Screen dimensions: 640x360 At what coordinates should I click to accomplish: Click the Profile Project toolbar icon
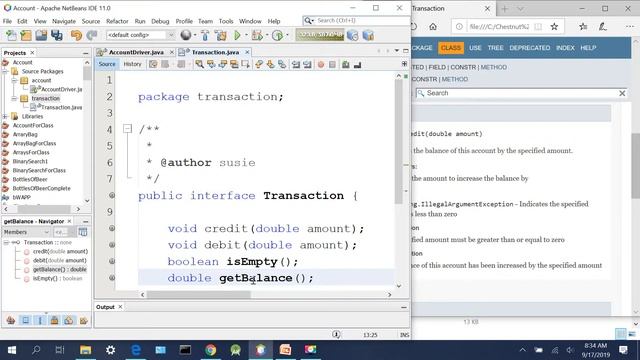coord(278,36)
